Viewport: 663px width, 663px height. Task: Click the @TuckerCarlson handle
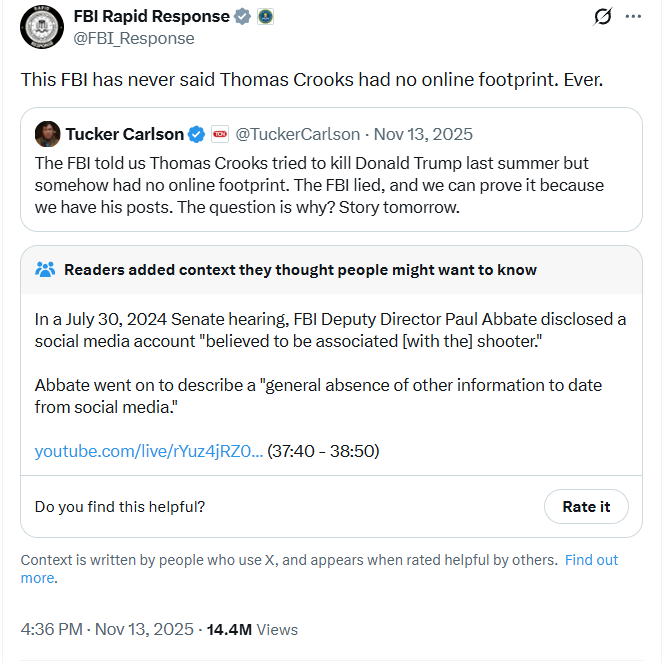(297, 134)
